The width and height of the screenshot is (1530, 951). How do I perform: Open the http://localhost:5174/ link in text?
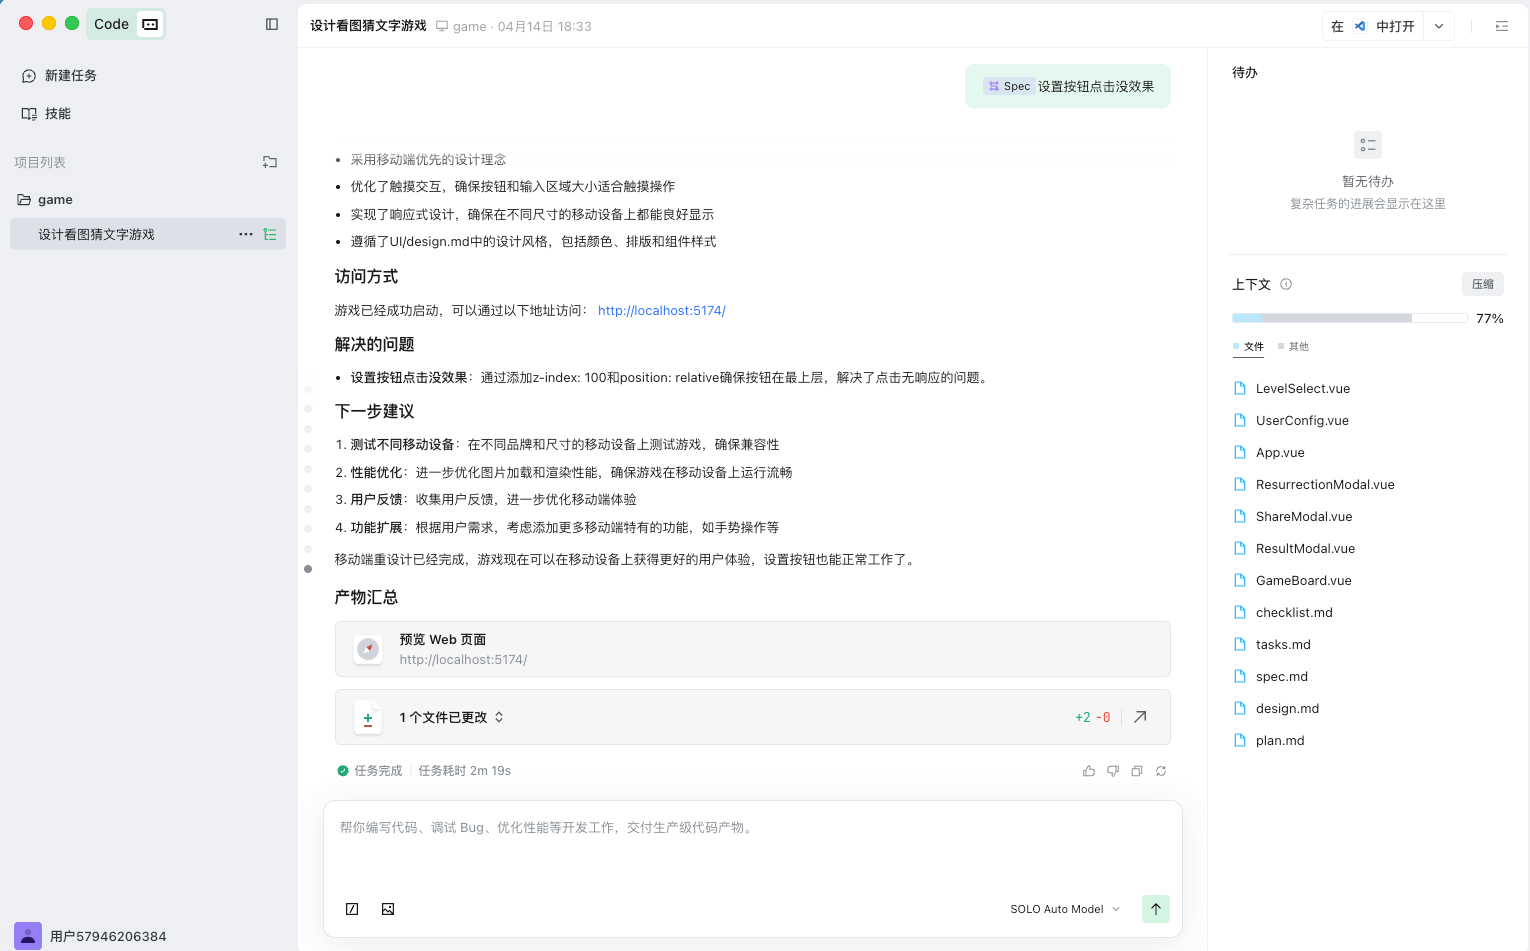pyautogui.click(x=661, y=311)
